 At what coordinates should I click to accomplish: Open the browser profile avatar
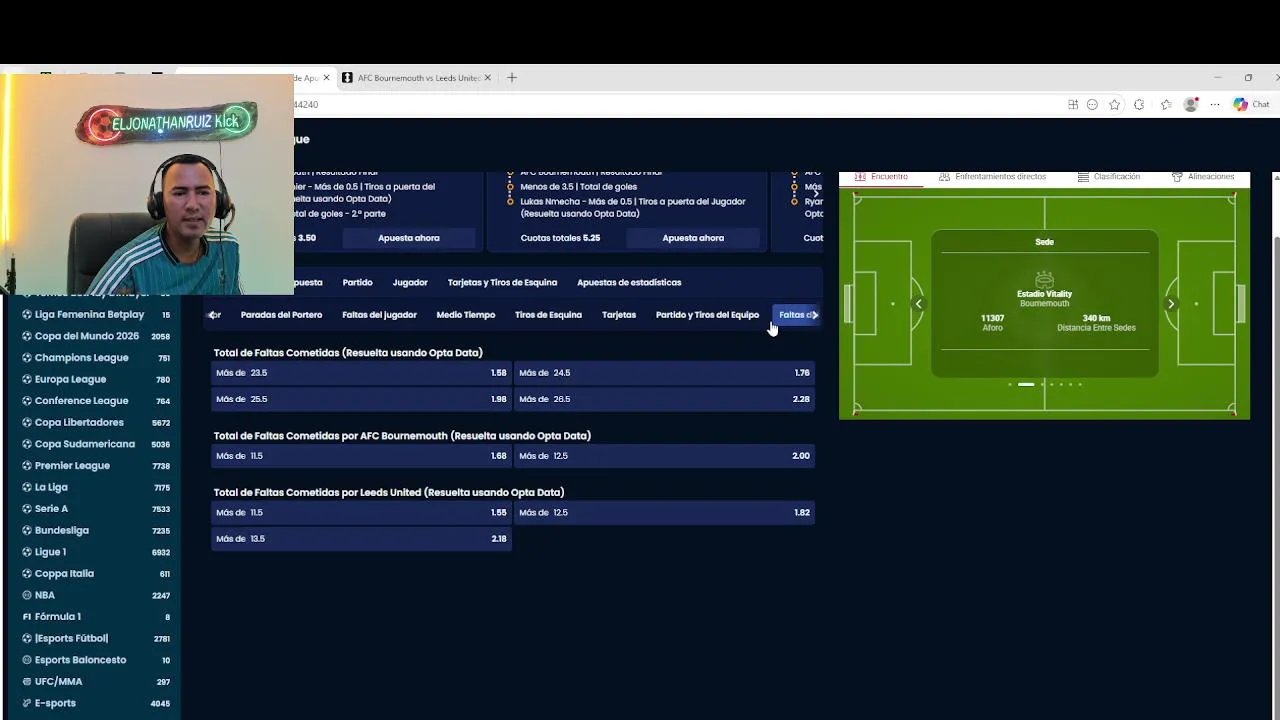(x=1191, y=104)
